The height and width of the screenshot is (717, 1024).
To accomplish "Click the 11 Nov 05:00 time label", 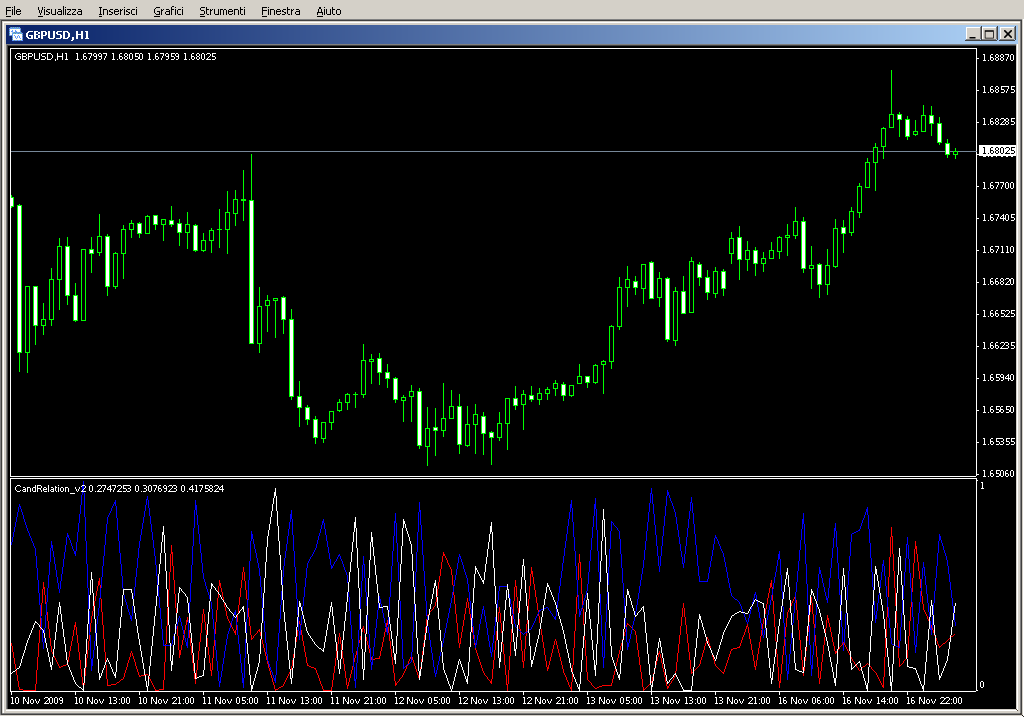I will 230,701.
